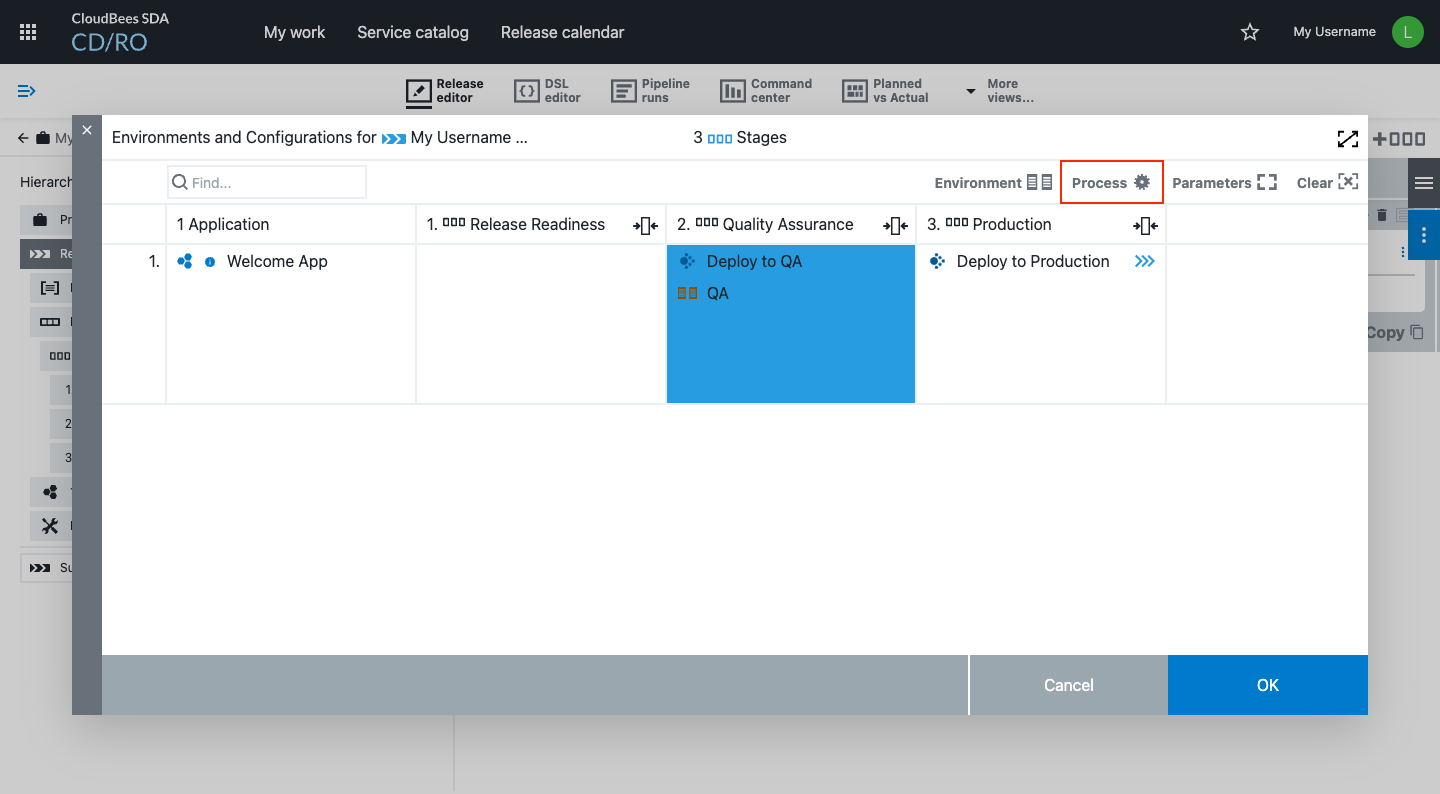Open the Service catalog menu
The image size is (1440, 794).
click(412, 32)
